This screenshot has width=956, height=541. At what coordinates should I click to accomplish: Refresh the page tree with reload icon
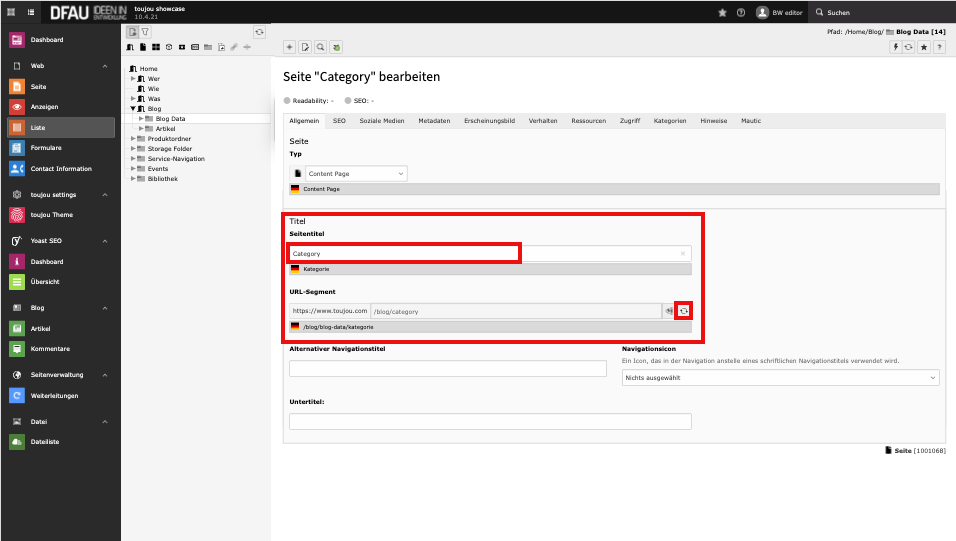pos(259,32)
